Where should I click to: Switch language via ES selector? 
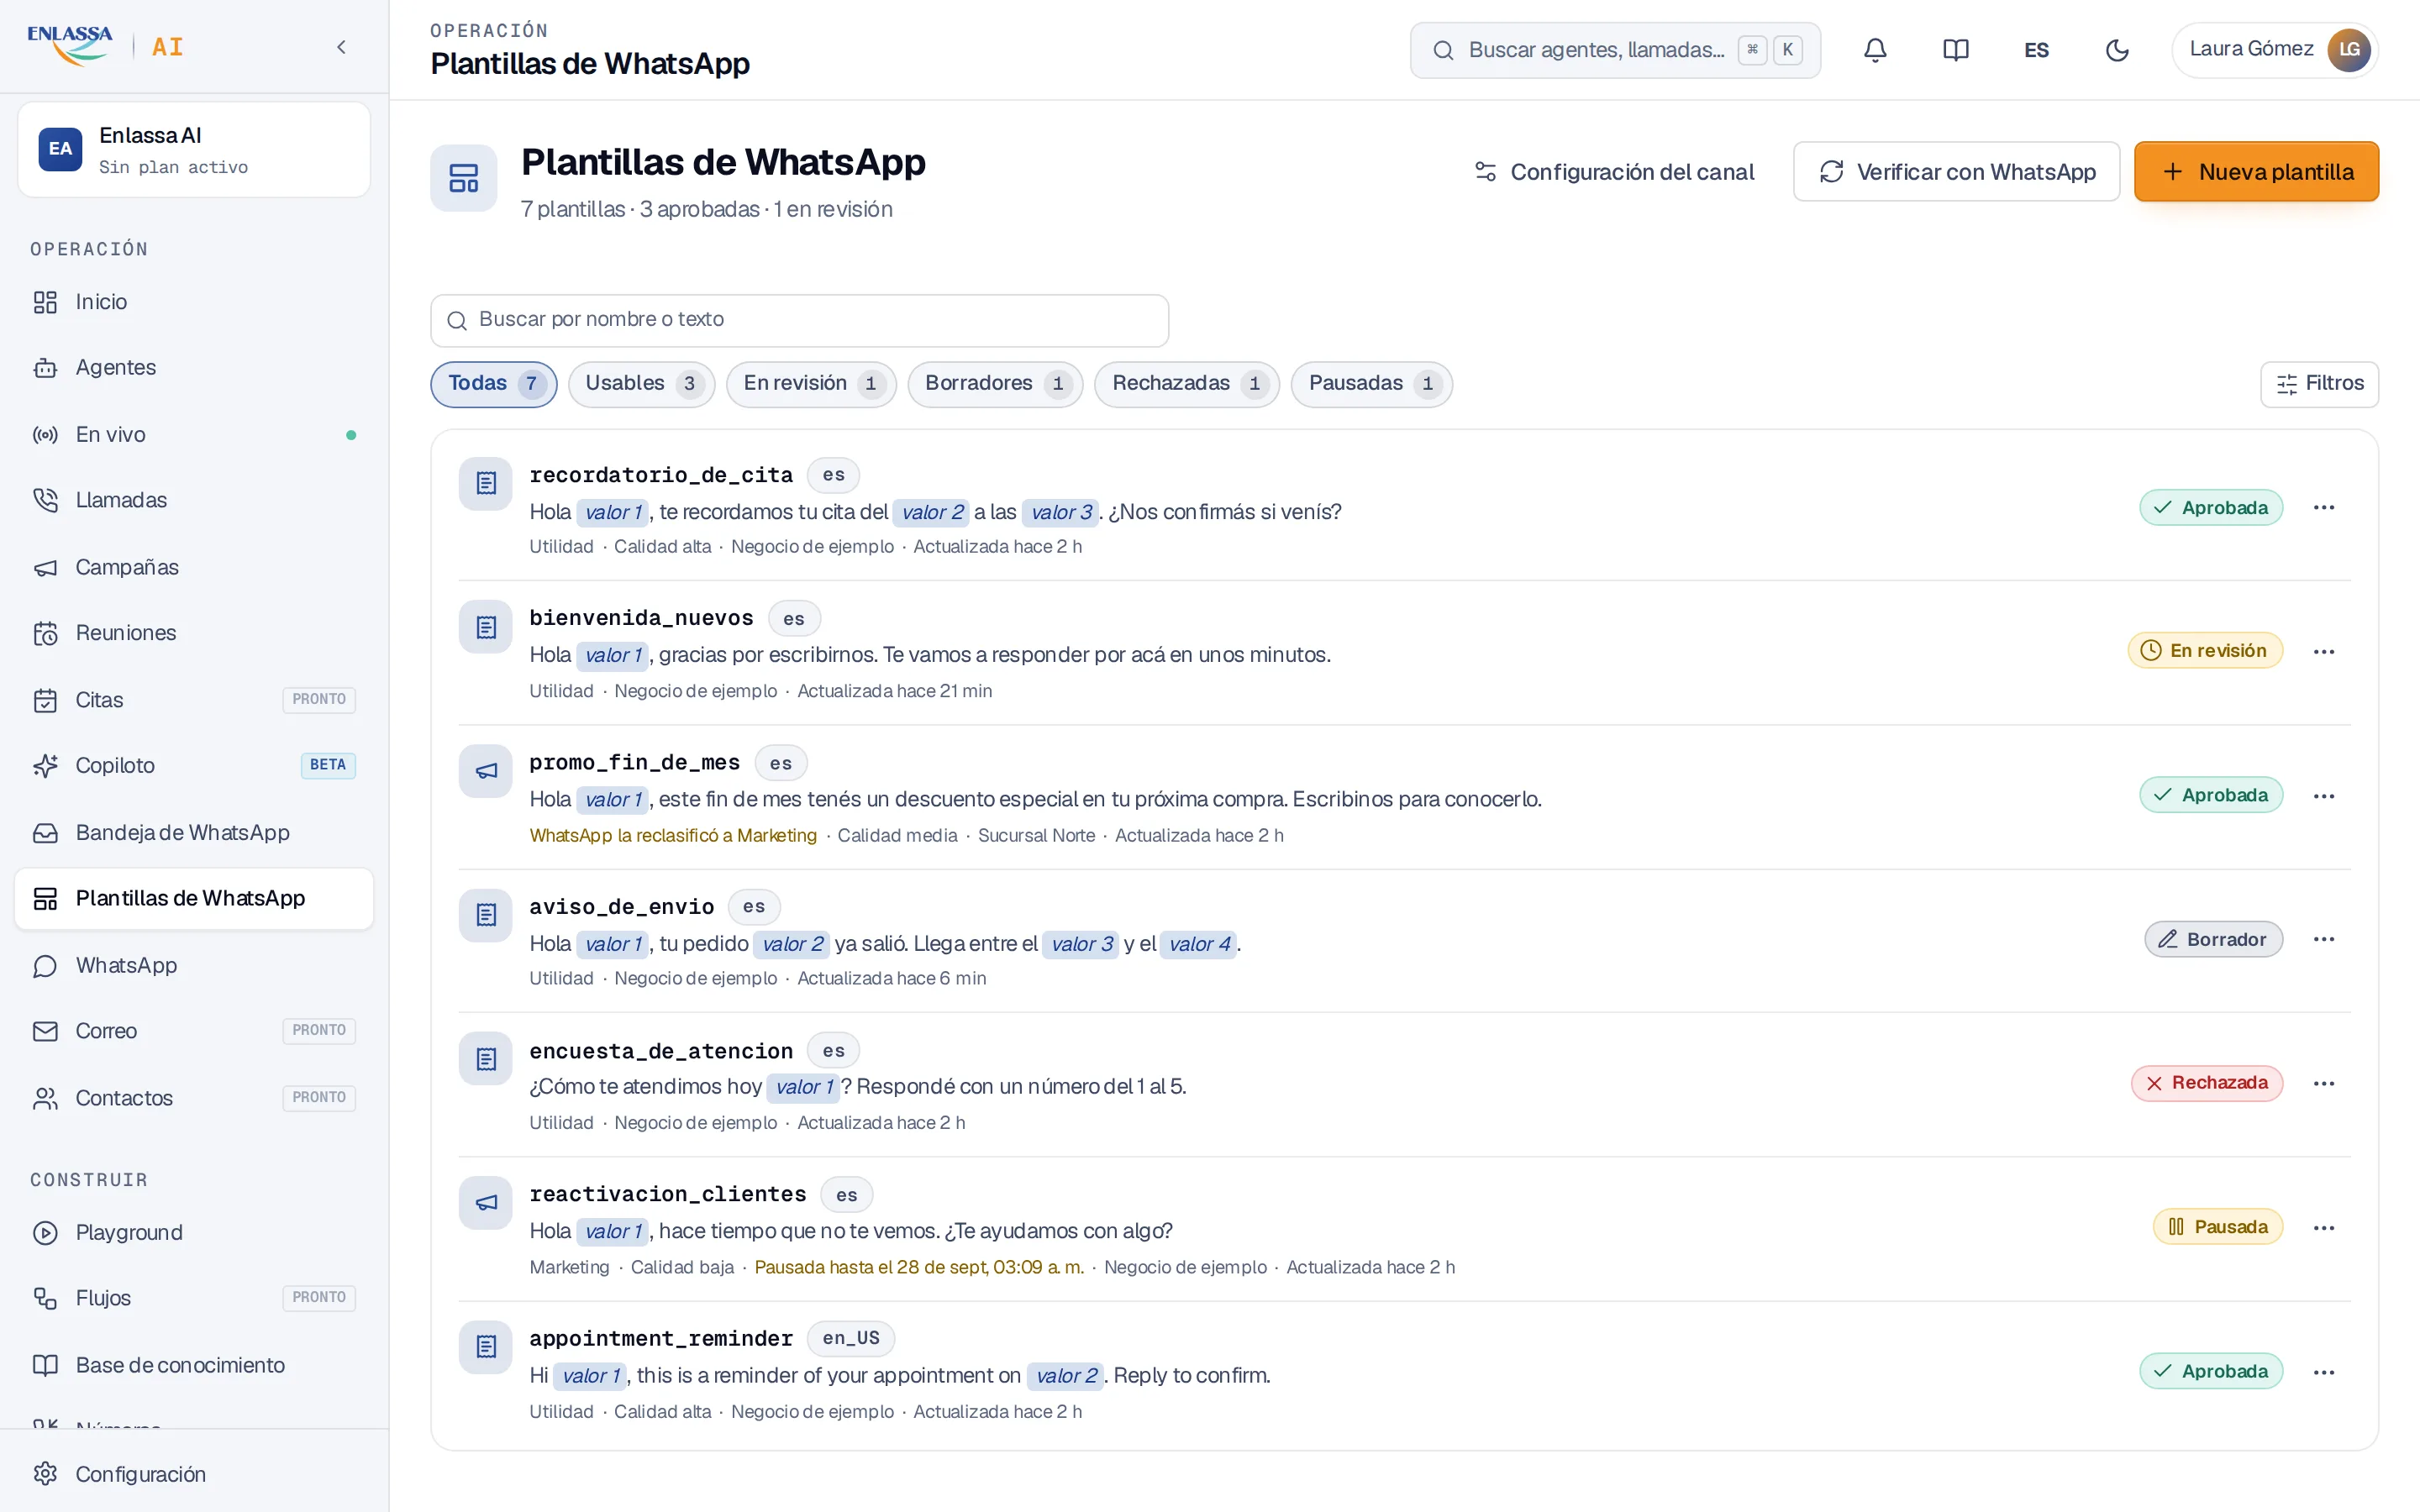(x=2036, y=50)
